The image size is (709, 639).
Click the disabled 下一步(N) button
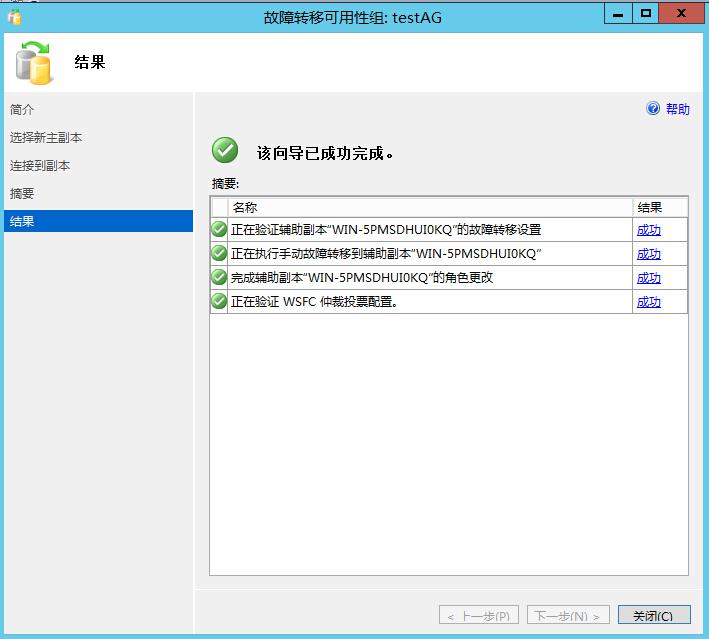(x=568, y=615)
